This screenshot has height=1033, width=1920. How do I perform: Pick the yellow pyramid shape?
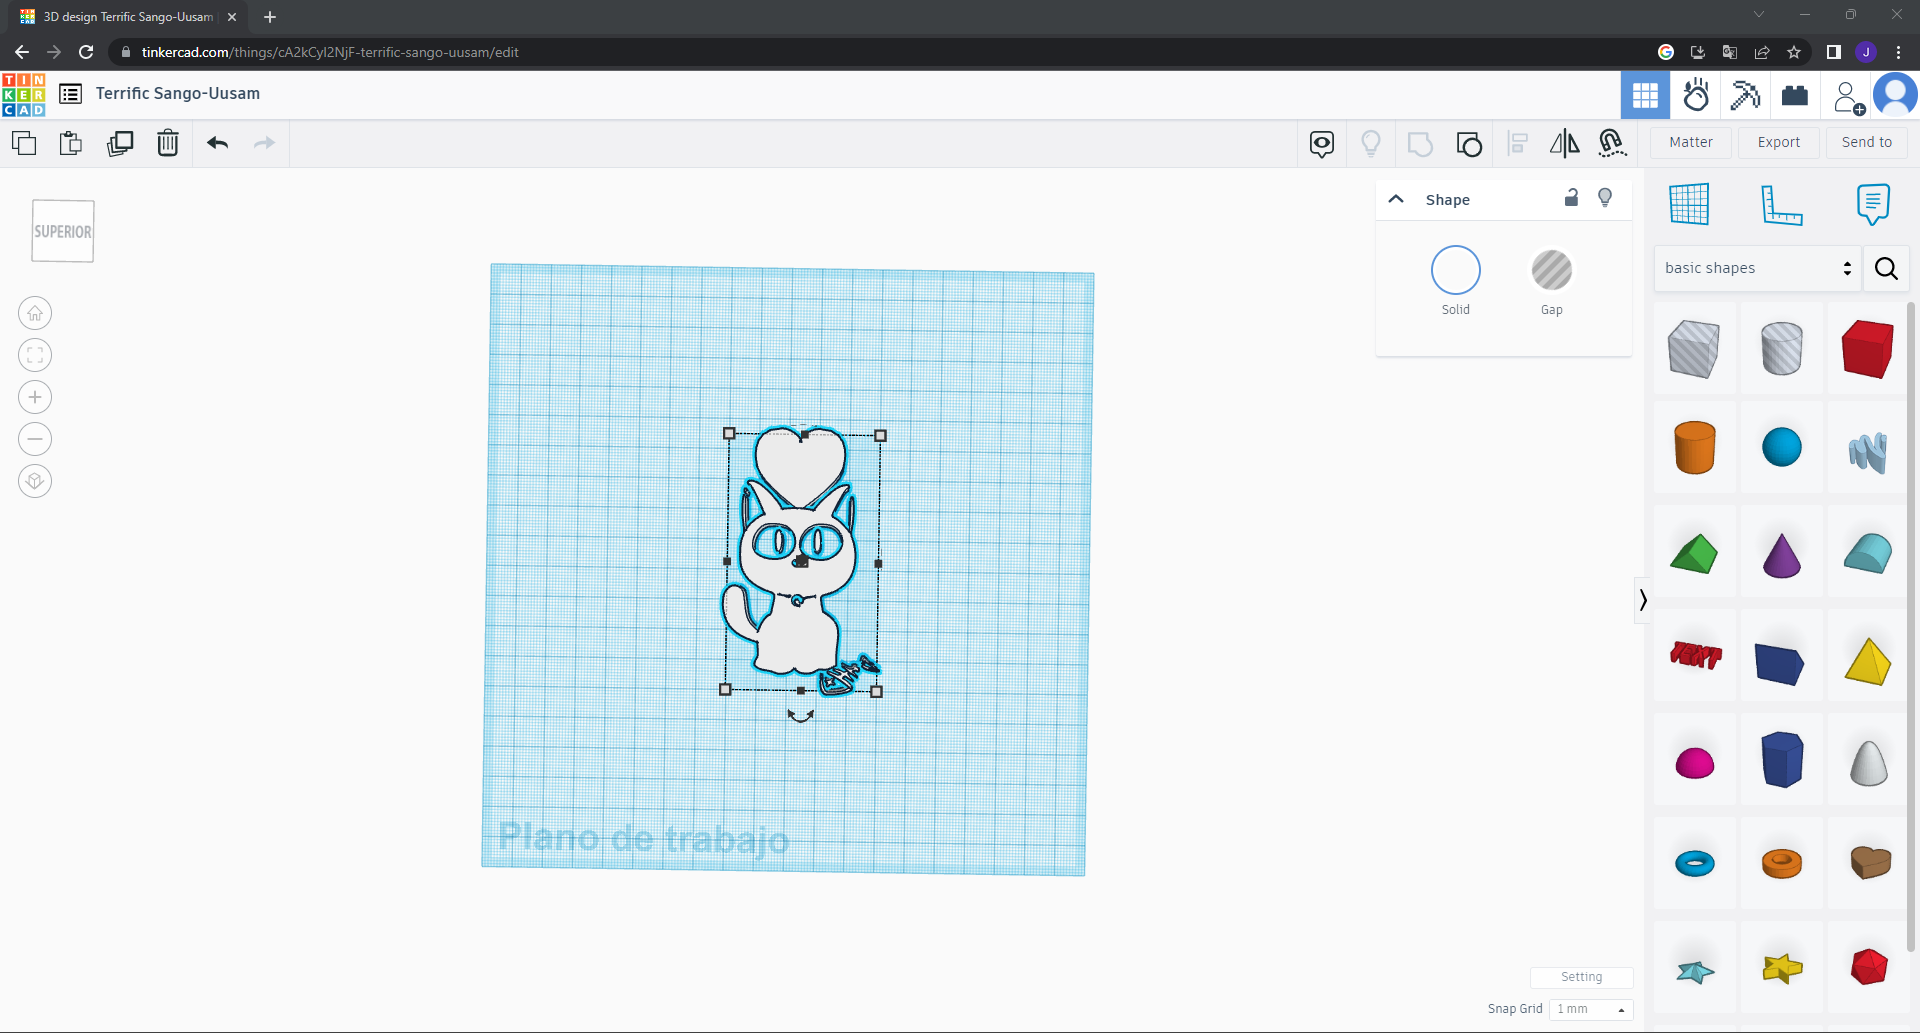click(x=1868, y=661)
